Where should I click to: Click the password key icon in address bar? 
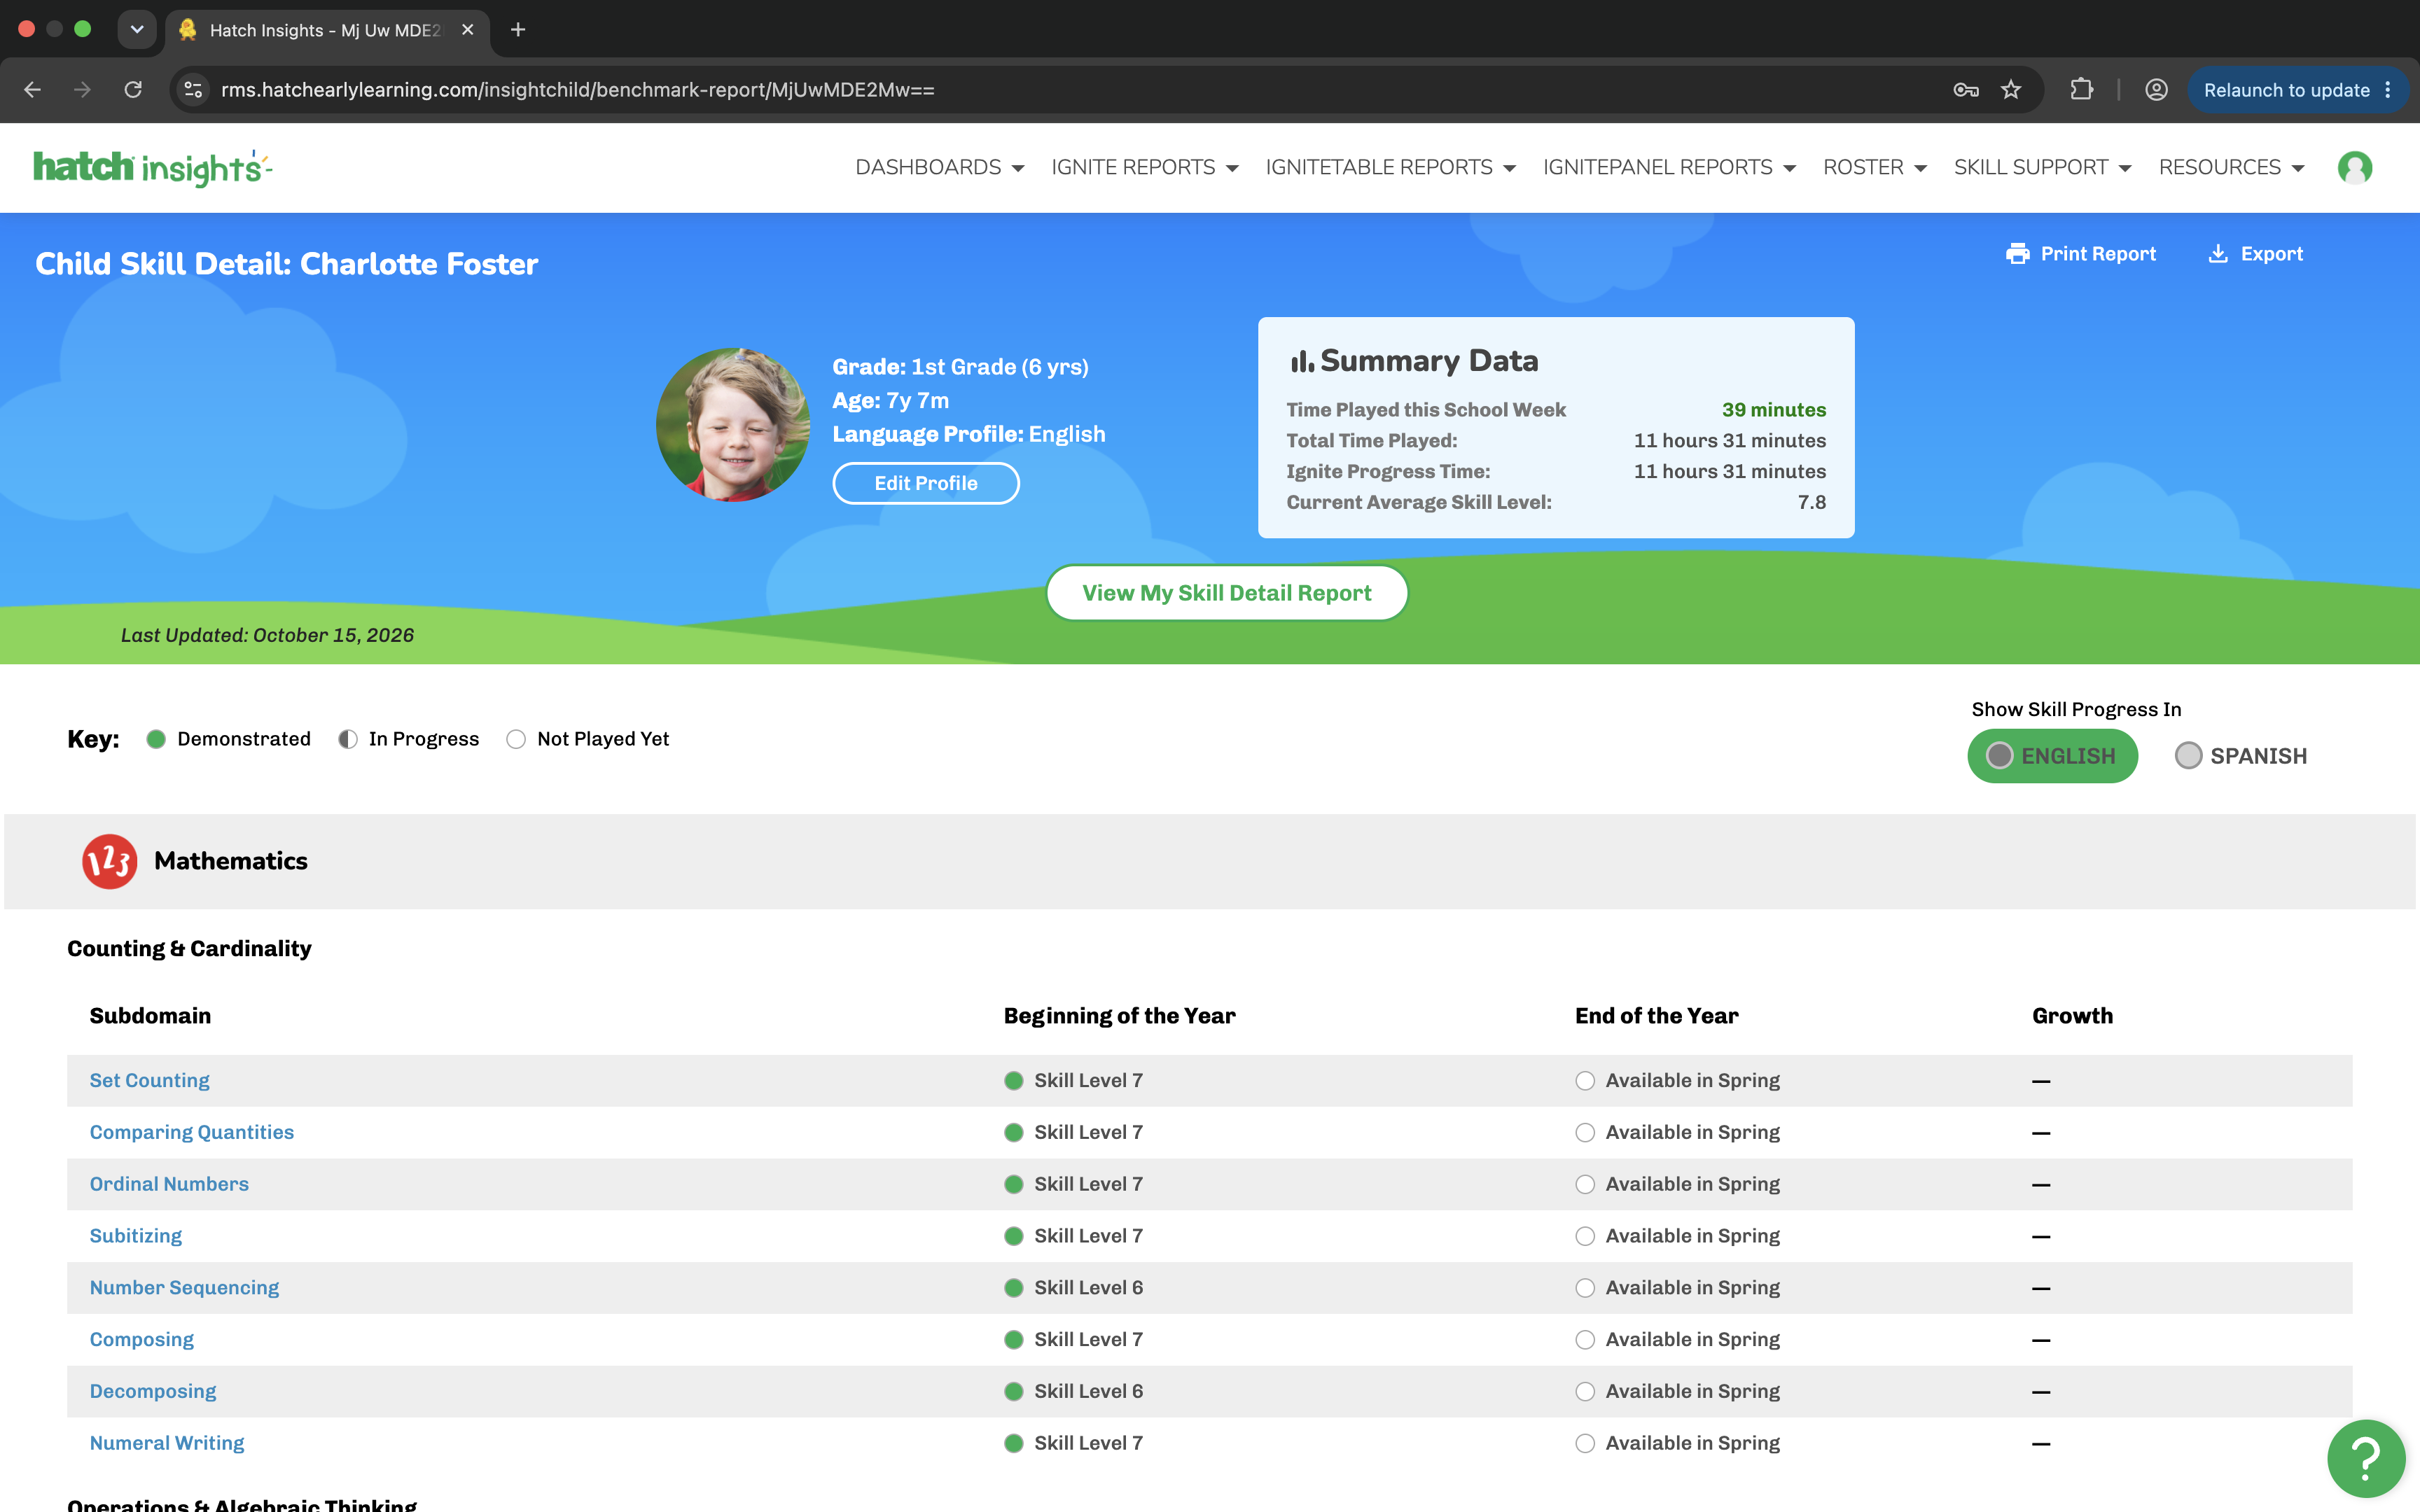[x=1965, y=90]
